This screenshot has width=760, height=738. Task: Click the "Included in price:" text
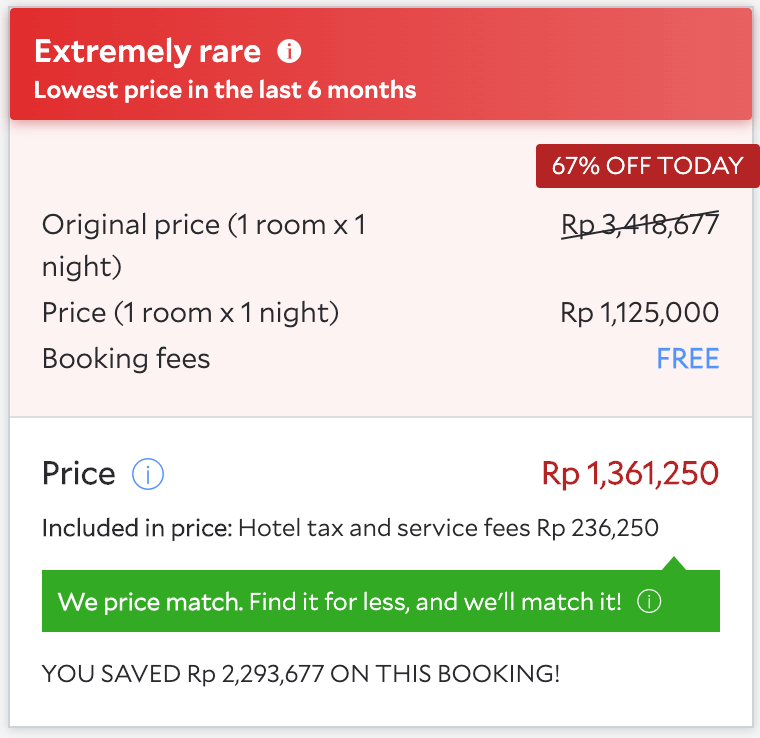pos(137,527)
